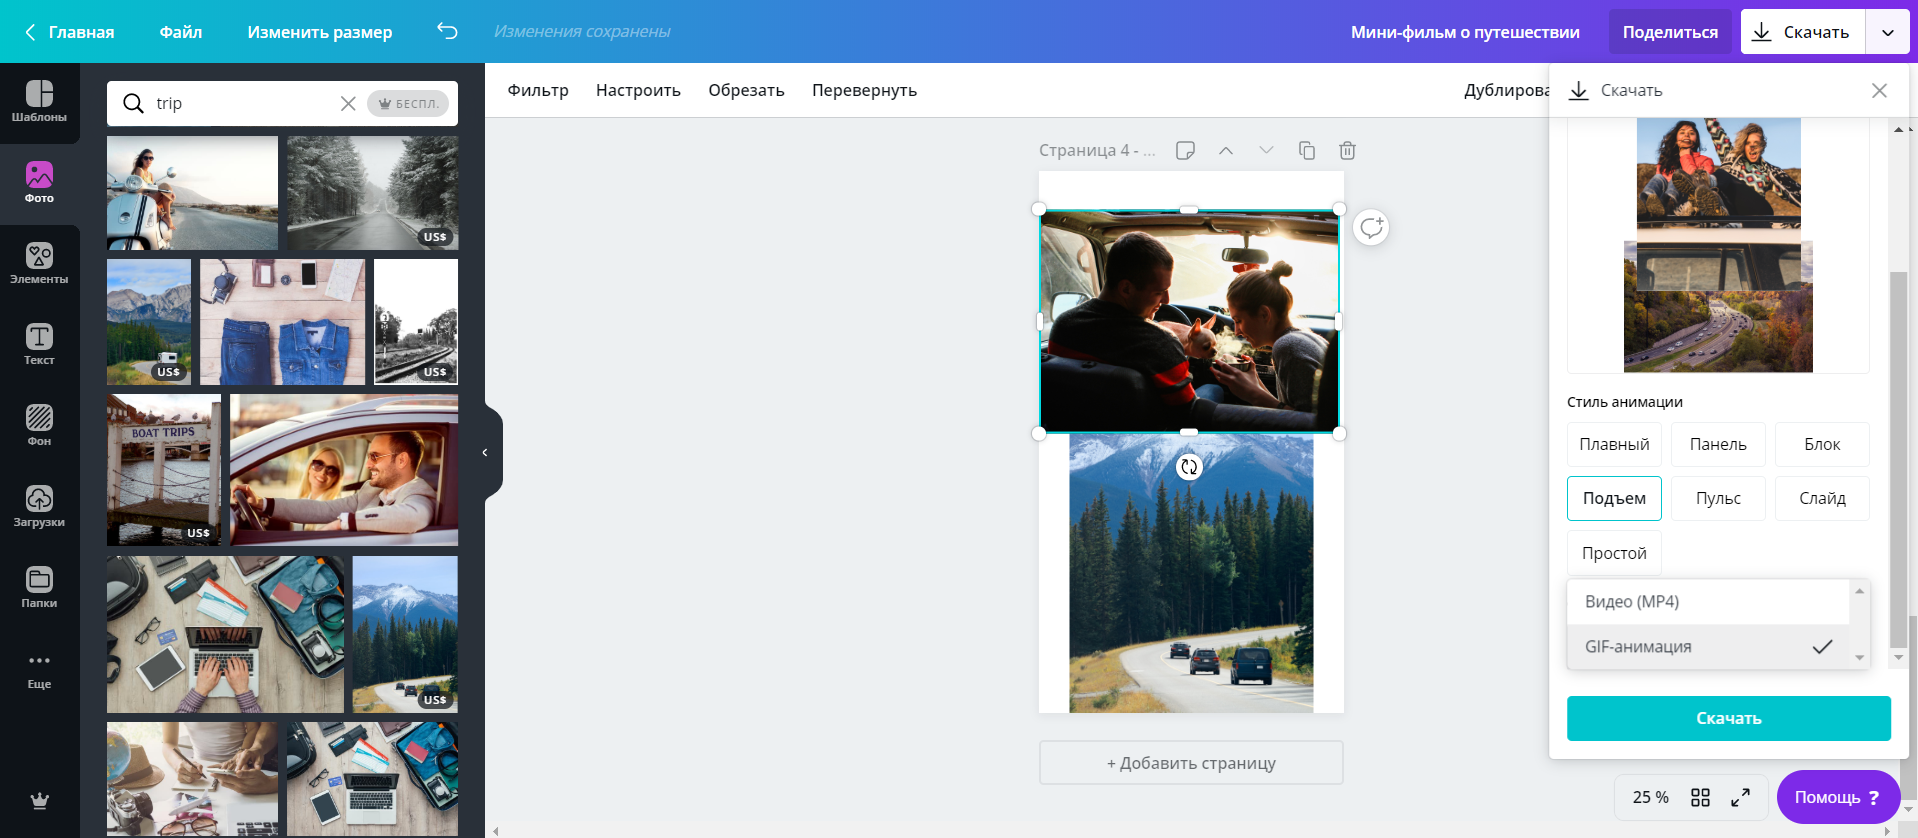Open the Шаблоны templates panel
Image resolution: width=1918 pixels, height=838 pixels.
coord(39,102)
